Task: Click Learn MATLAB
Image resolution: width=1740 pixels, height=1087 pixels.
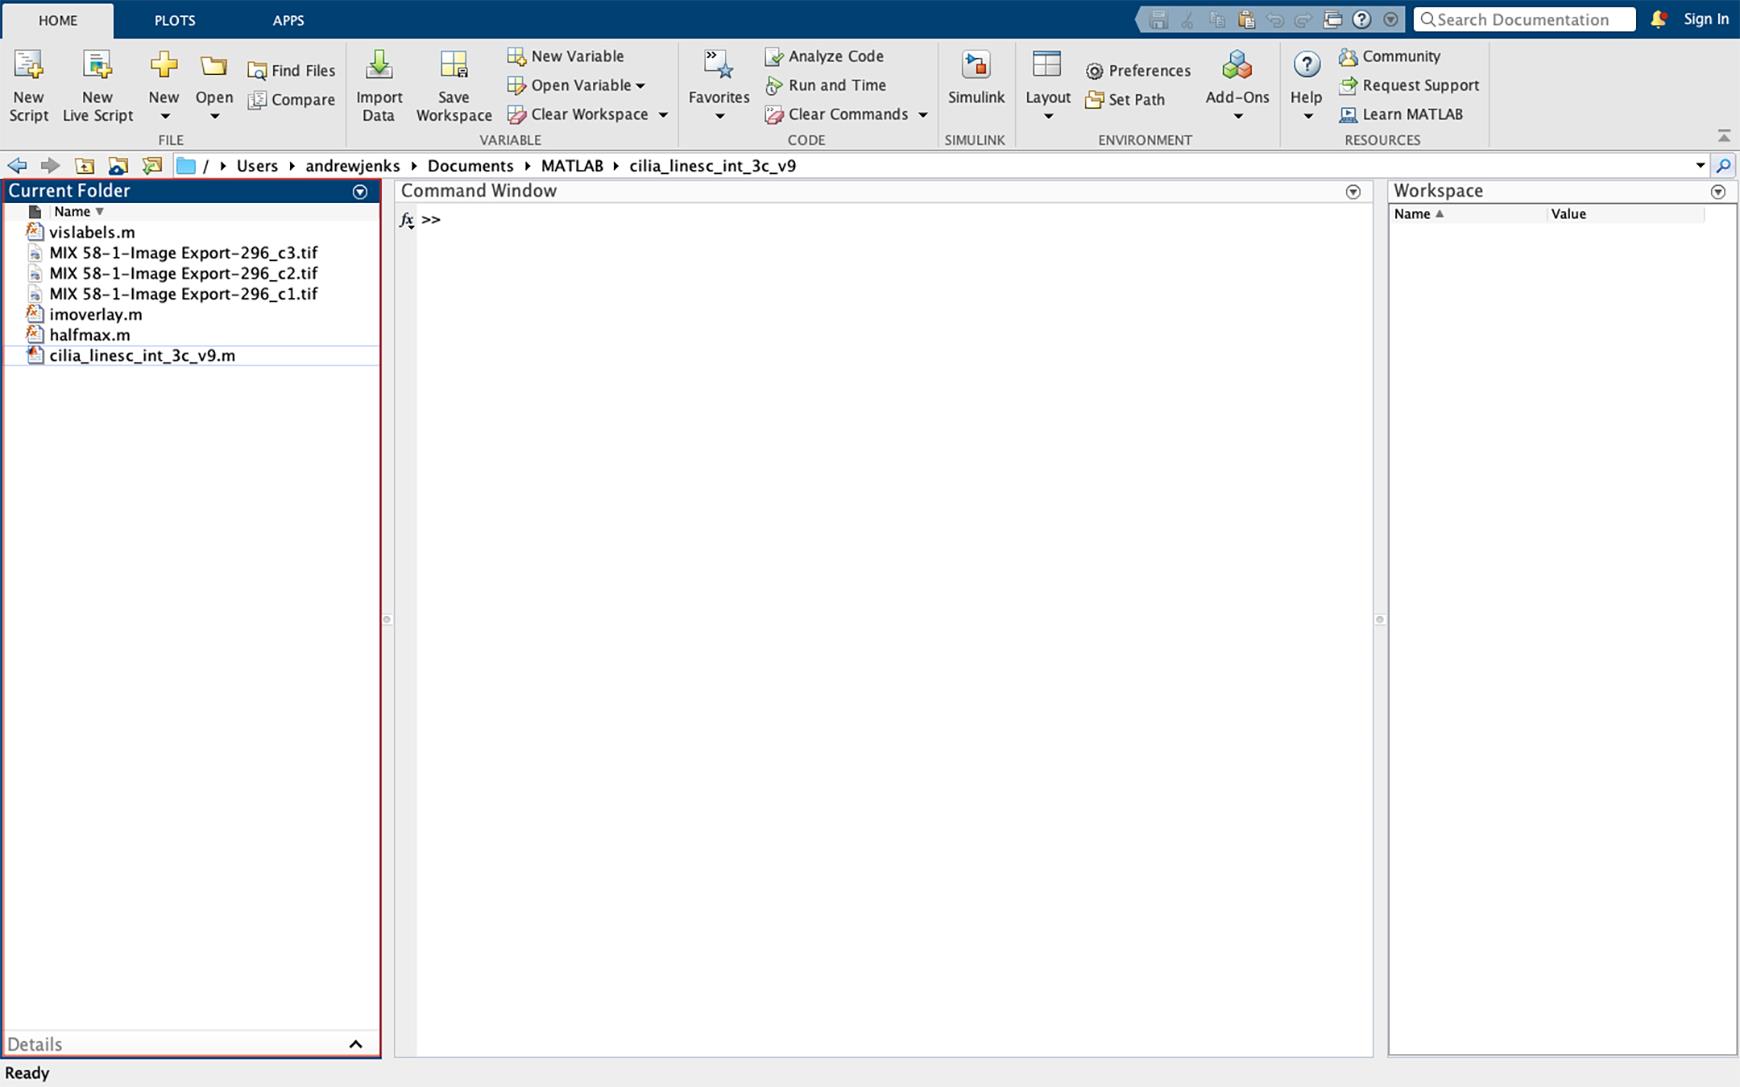Action: click(x=1401, y=114)
